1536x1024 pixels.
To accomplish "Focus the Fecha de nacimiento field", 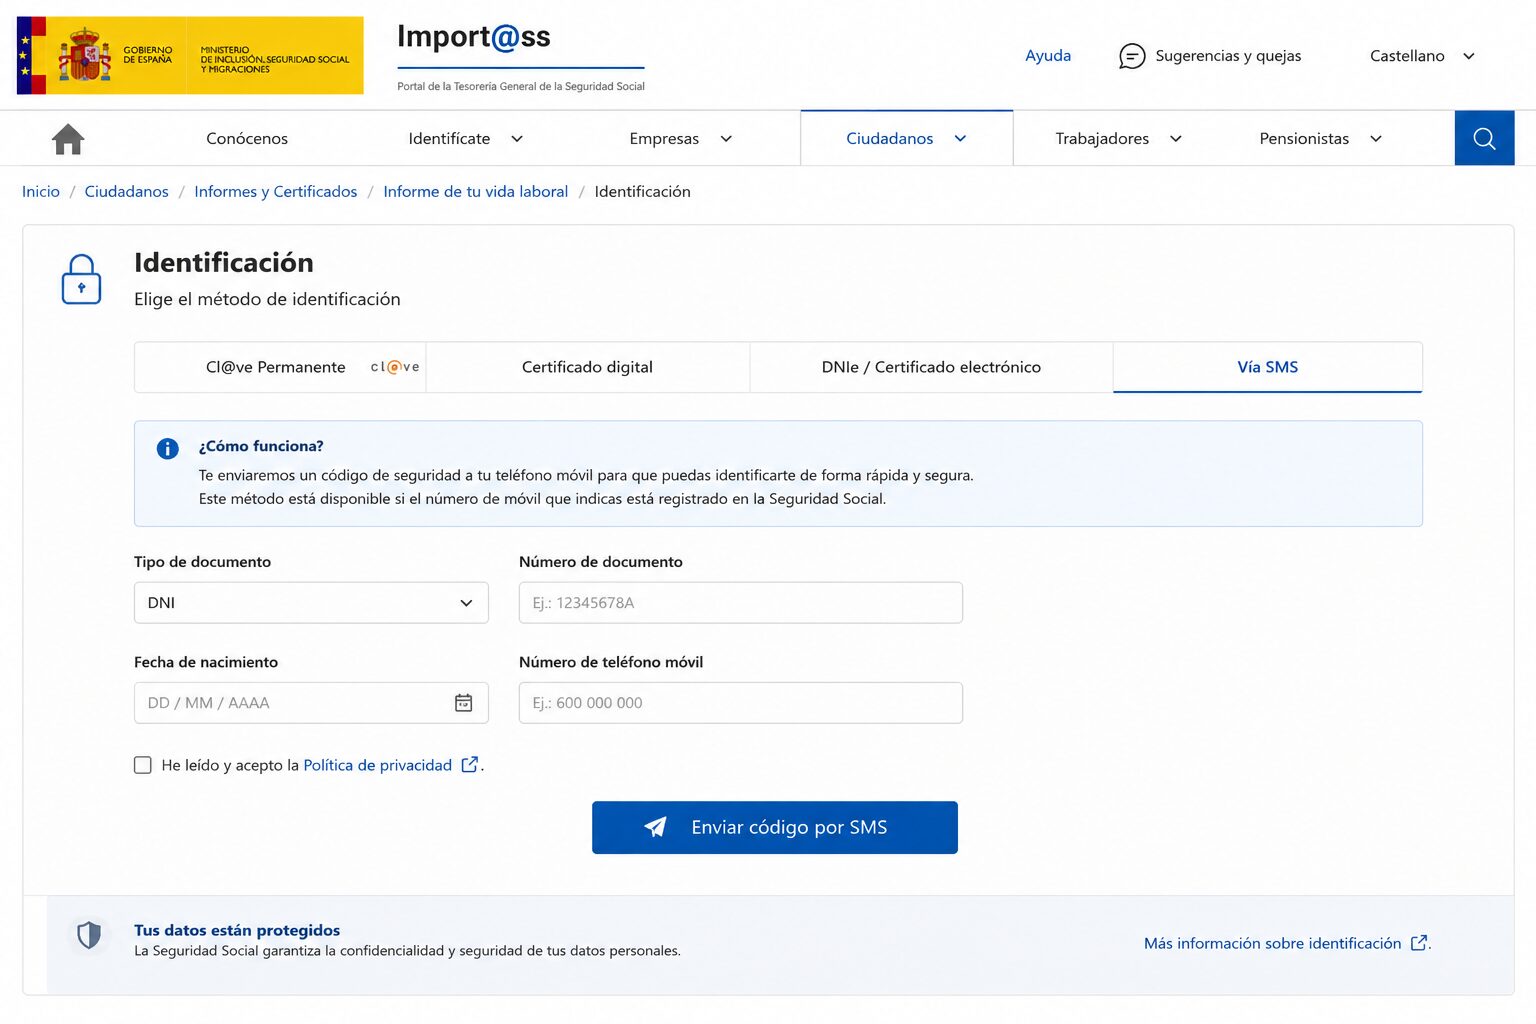I will (311, 703).
